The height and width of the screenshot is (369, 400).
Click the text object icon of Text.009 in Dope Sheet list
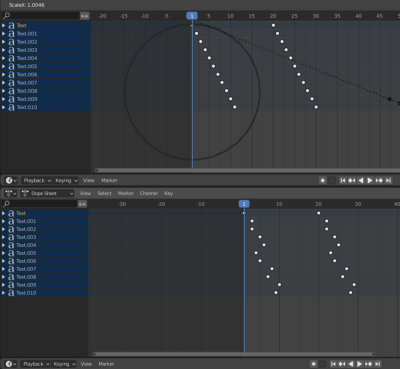(11, 285)
